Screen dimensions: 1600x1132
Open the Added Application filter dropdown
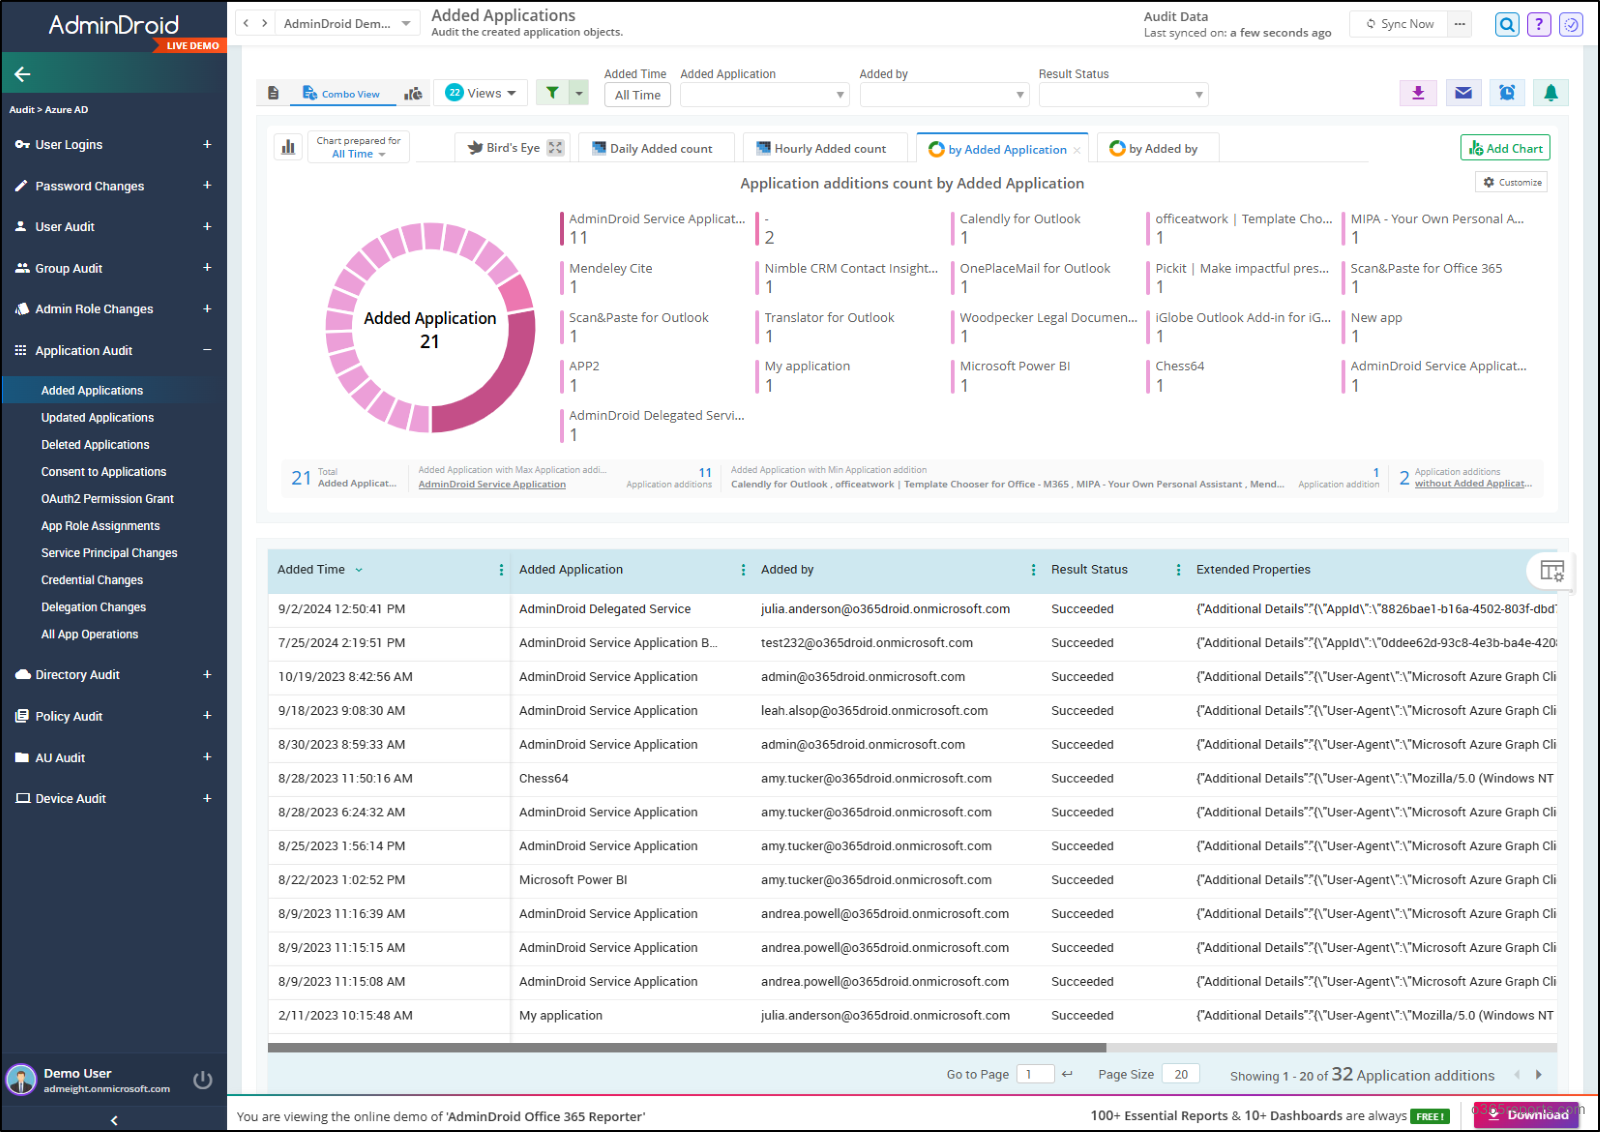coord(765,95)
